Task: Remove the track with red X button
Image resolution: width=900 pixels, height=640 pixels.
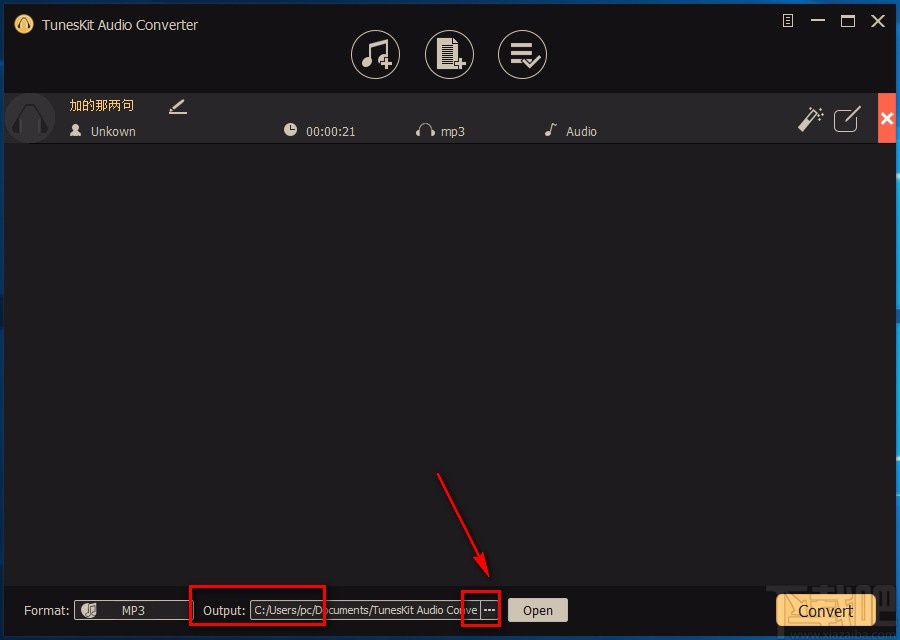Action: (x=887, y=118)
